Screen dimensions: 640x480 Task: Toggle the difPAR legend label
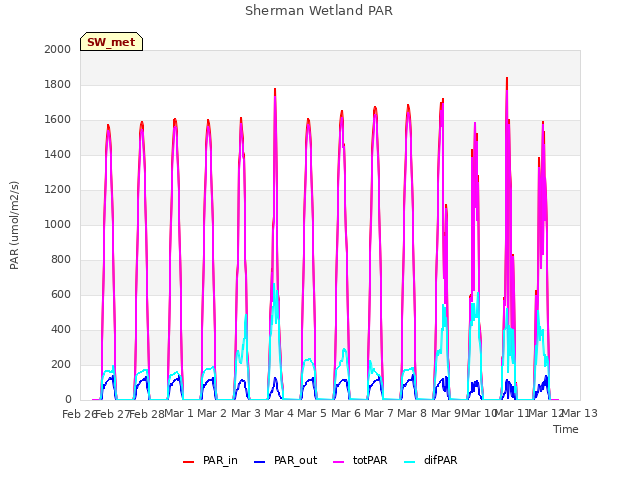click(x=440, y=460)
